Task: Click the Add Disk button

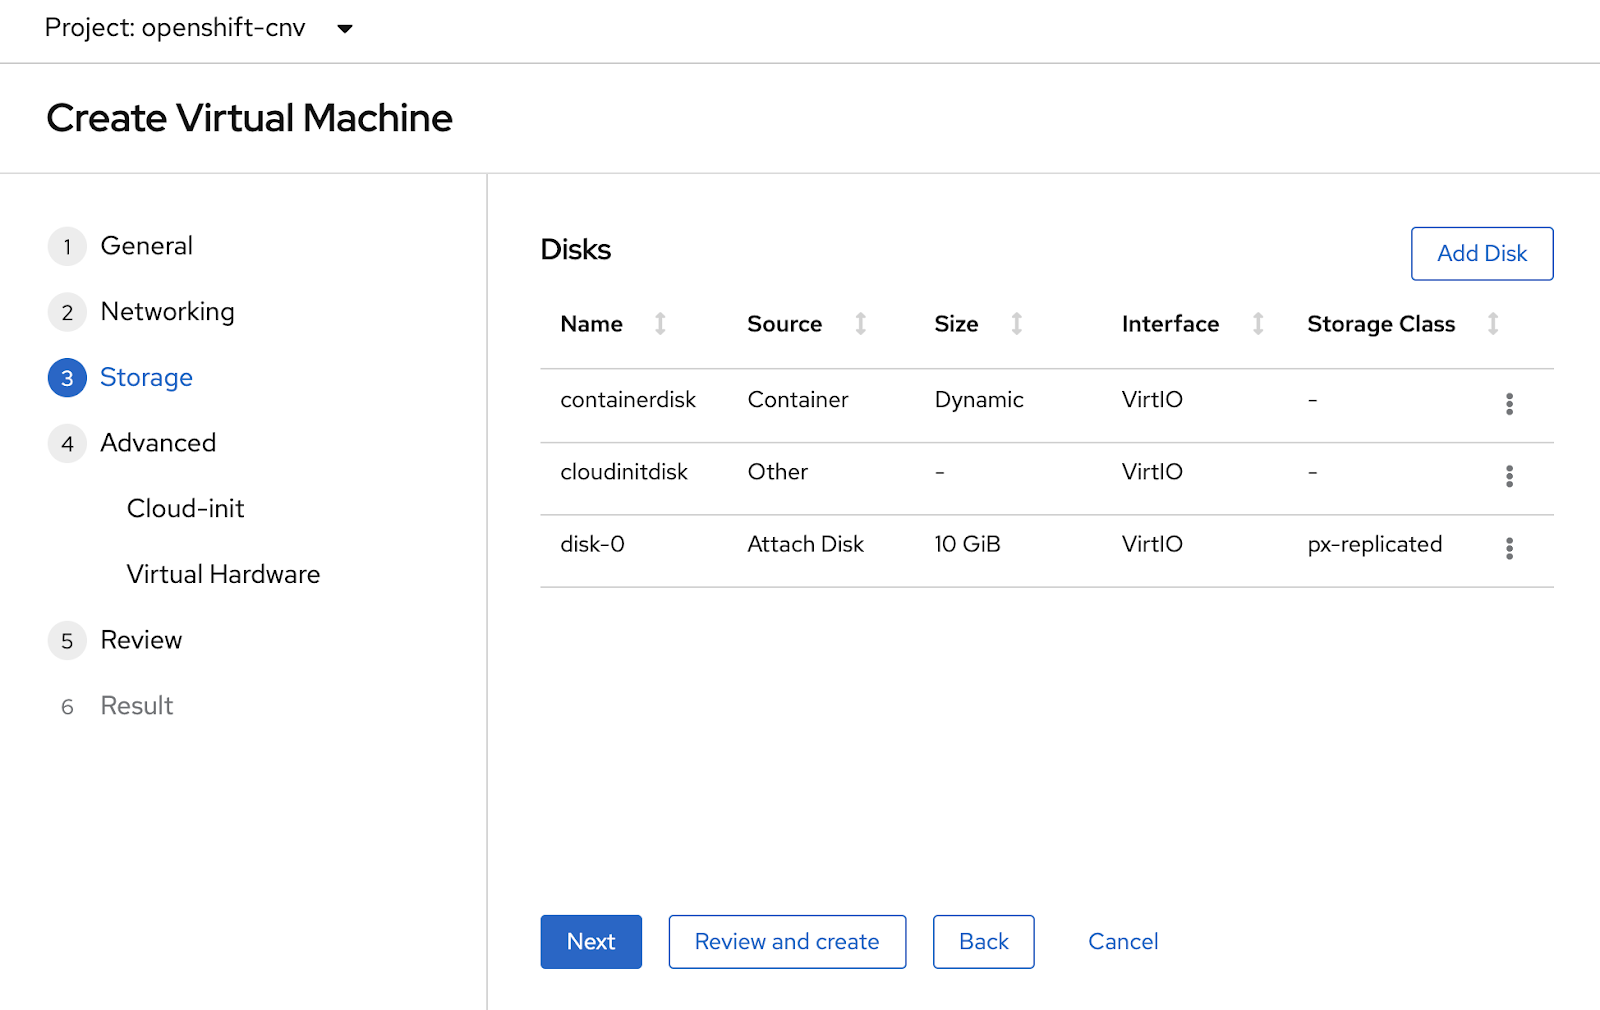Action: click(1481, 253)
